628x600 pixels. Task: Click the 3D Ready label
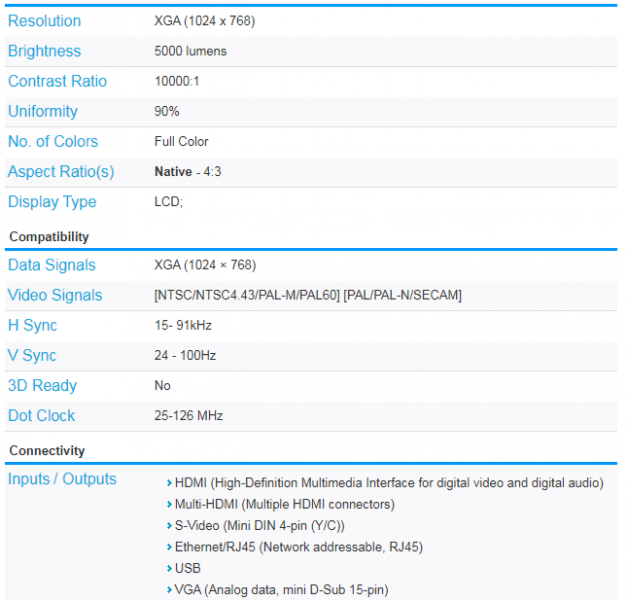point(42,385)
